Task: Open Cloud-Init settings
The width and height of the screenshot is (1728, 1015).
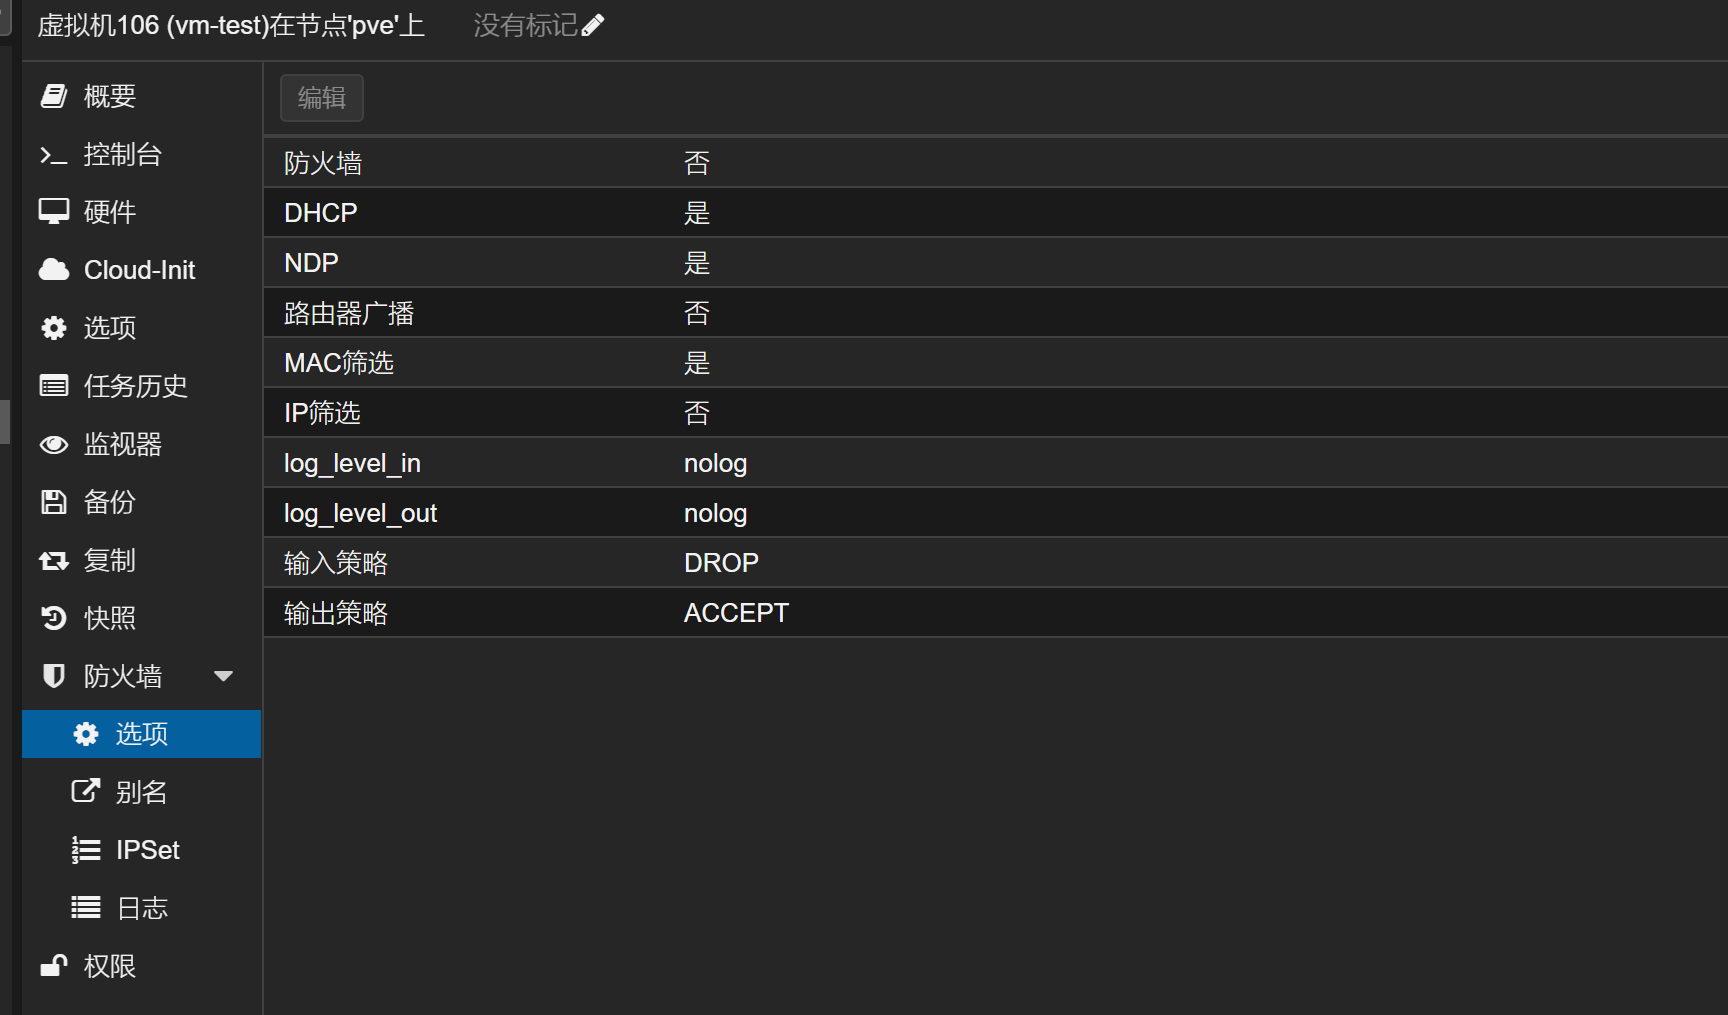Action: click(x=141, y=269)
